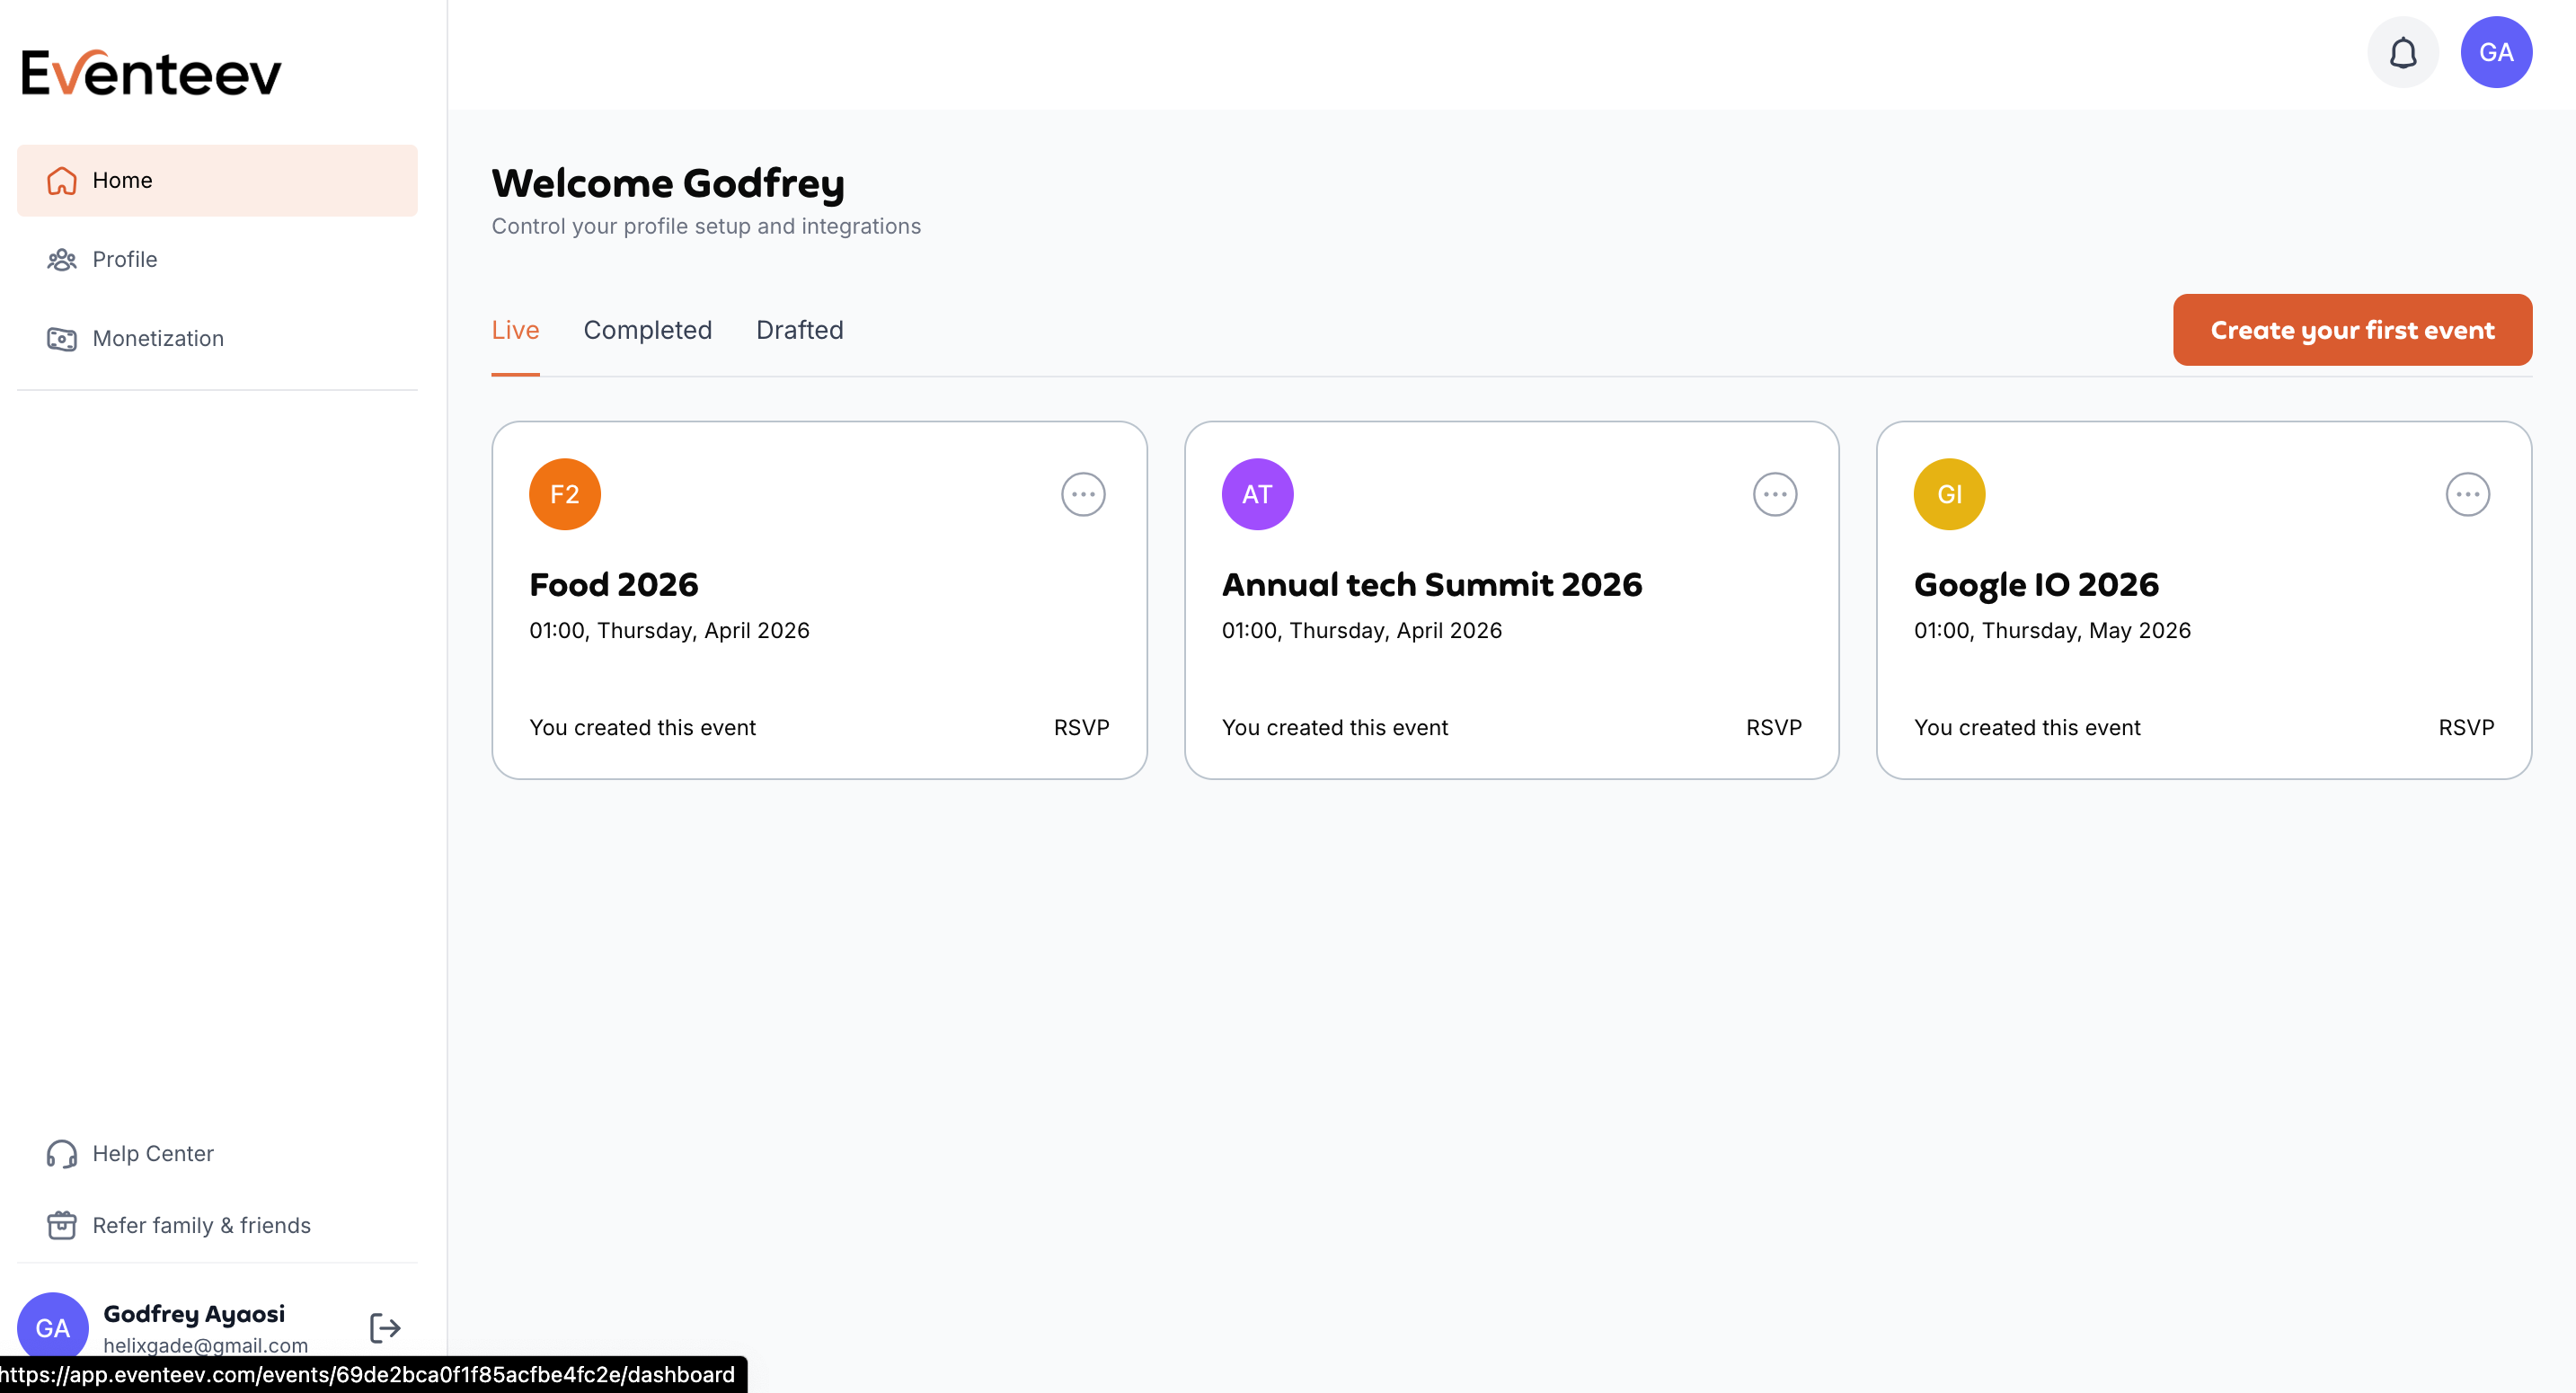The height and width of the screenshot is (1393, 2576).
Task: Switch to the Drafted tab
Action: (x=799, y=330)
